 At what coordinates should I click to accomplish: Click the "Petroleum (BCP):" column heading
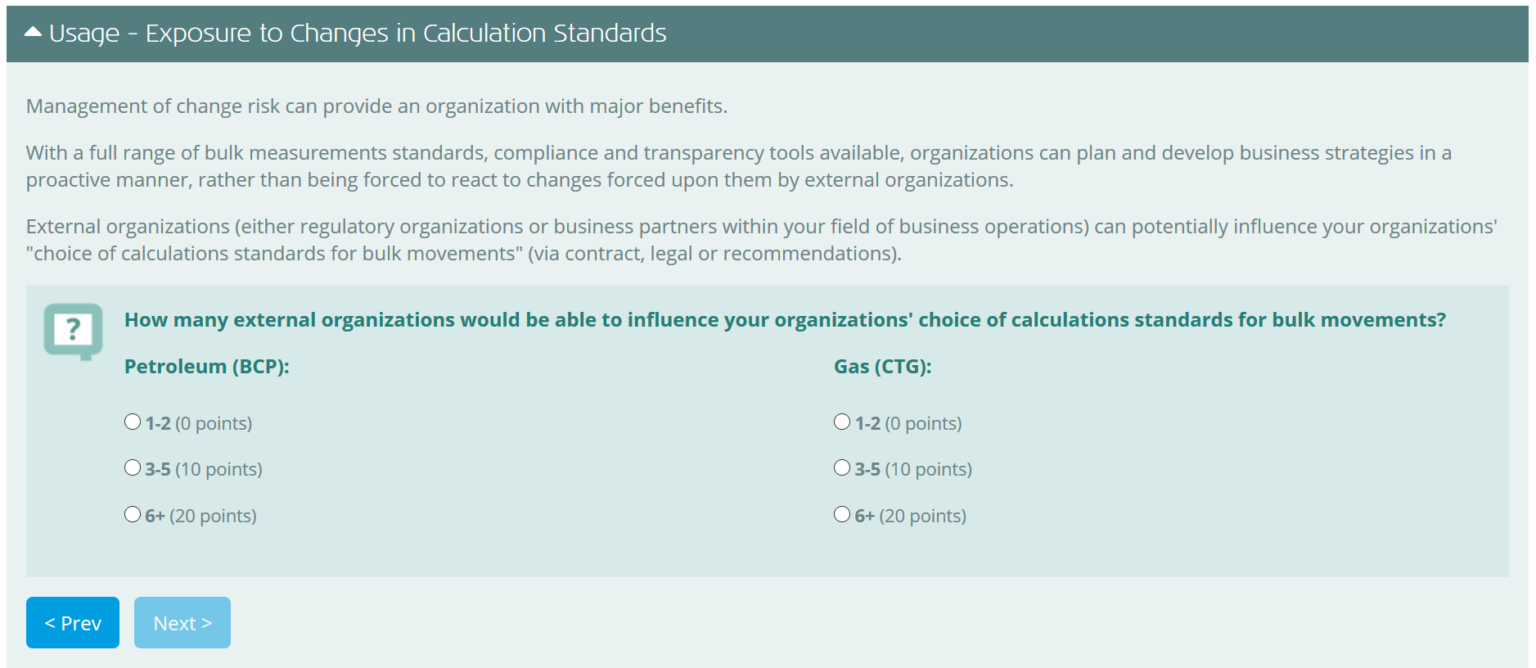(x=207, y=366)
